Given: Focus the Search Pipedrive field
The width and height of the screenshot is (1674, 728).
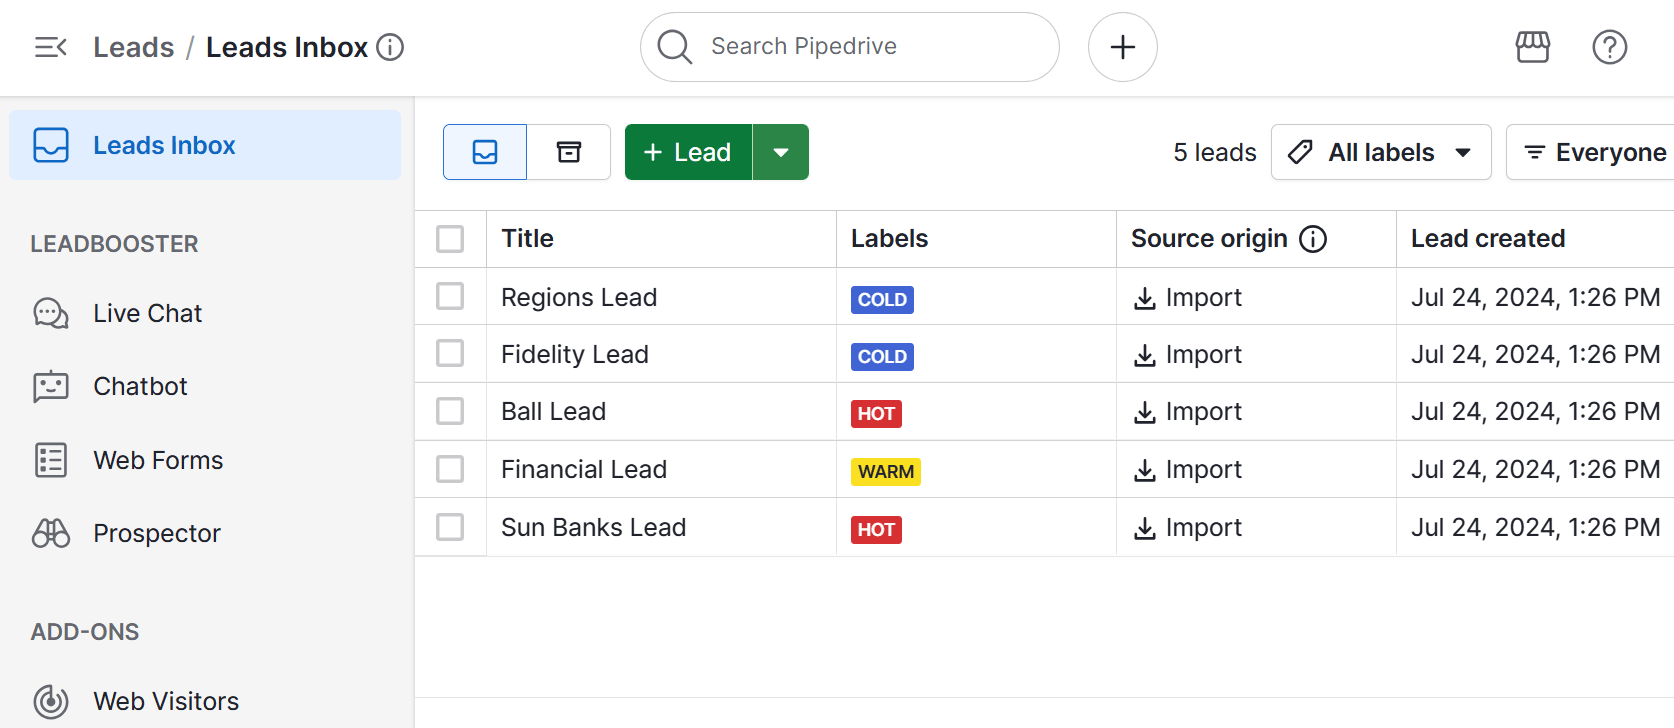Looking at the screenshot, I should point(850,47).
